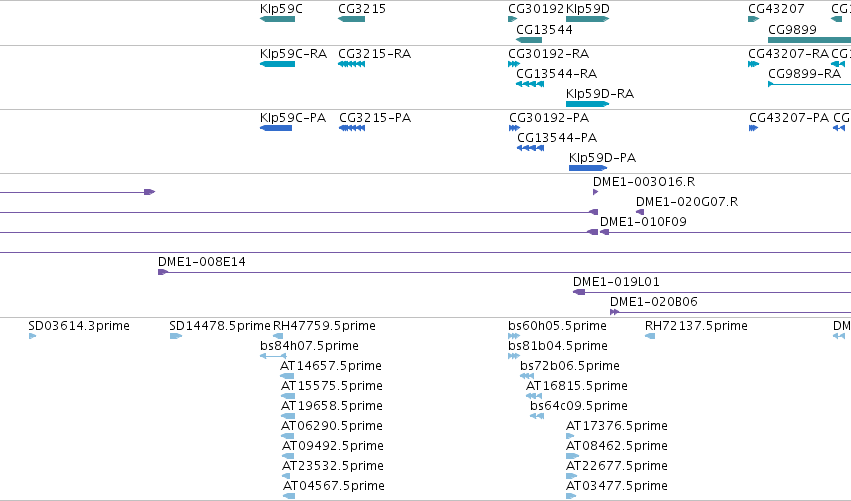
Task: Select the Klp59D gene bar
Action: coord(587,19)
